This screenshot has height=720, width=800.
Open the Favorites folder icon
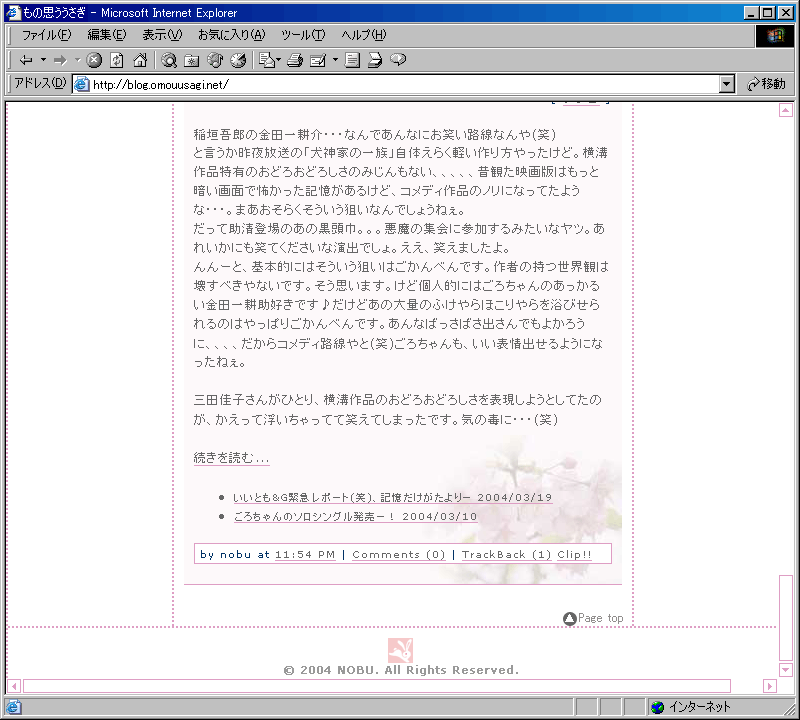pos(192,60)
